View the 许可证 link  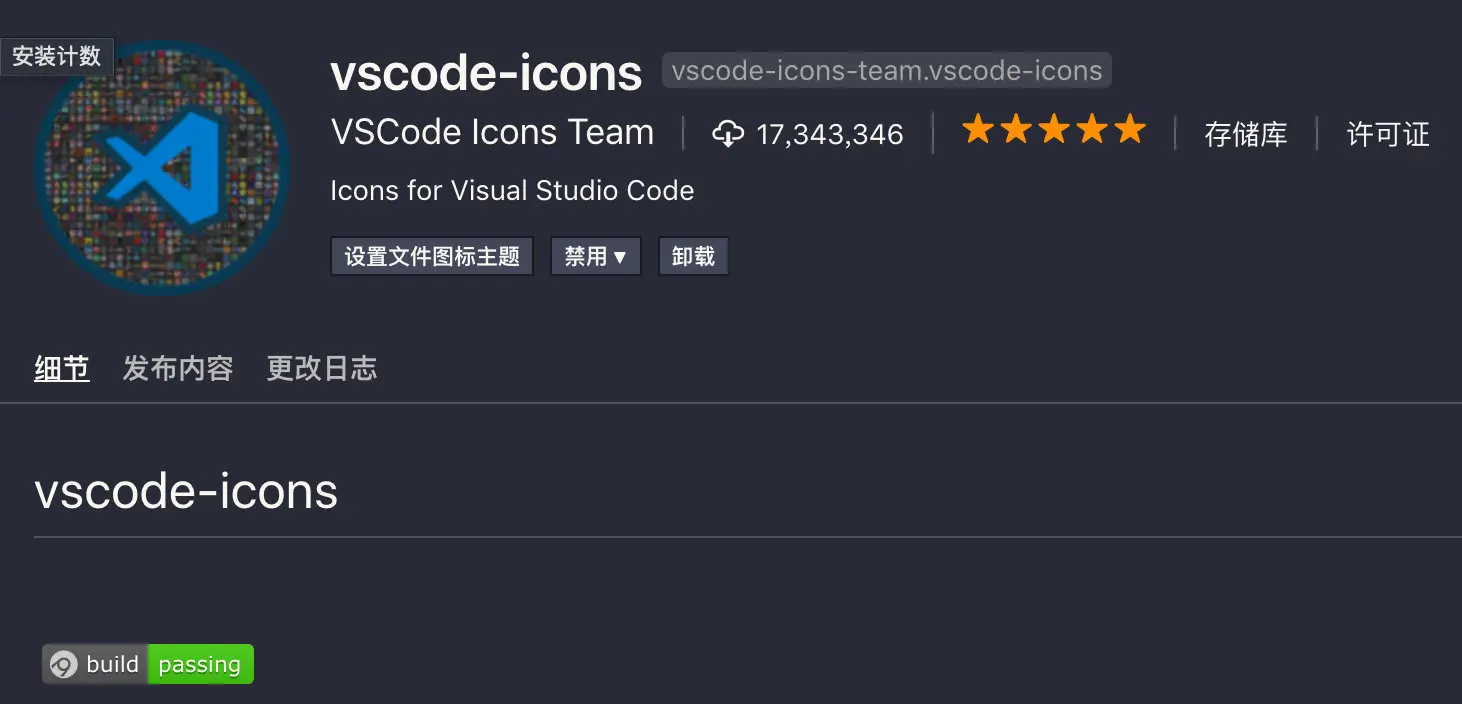point(1389,135)
